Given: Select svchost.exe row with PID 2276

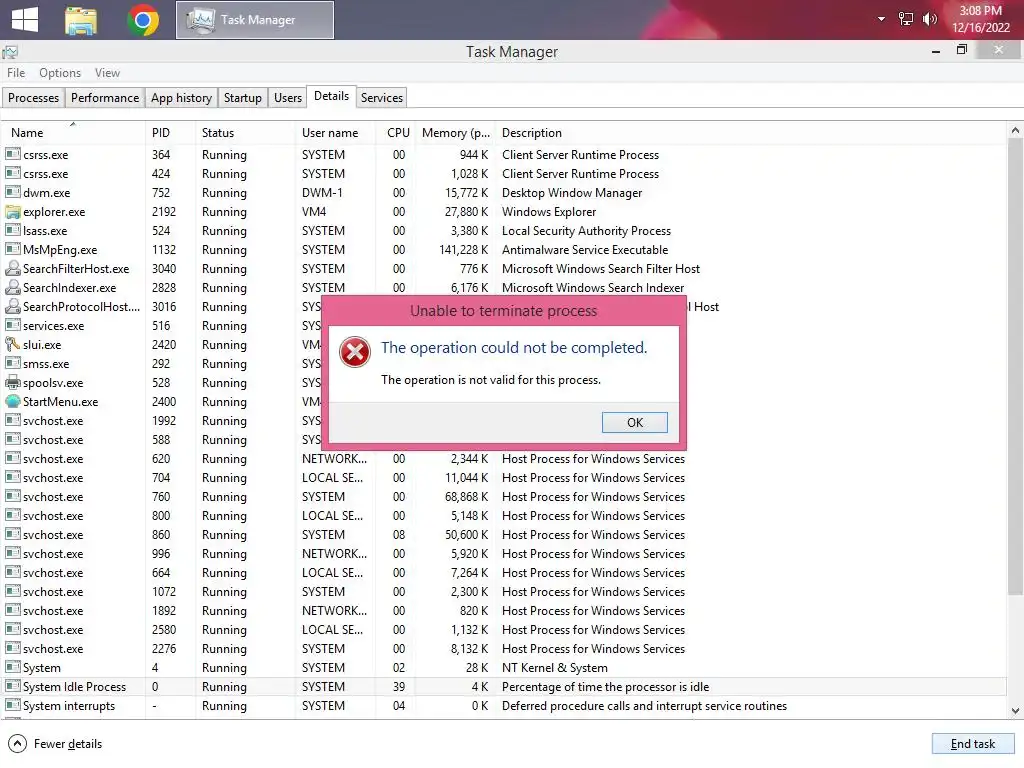Looking at the screenshot, I should (x=503, y=648).
